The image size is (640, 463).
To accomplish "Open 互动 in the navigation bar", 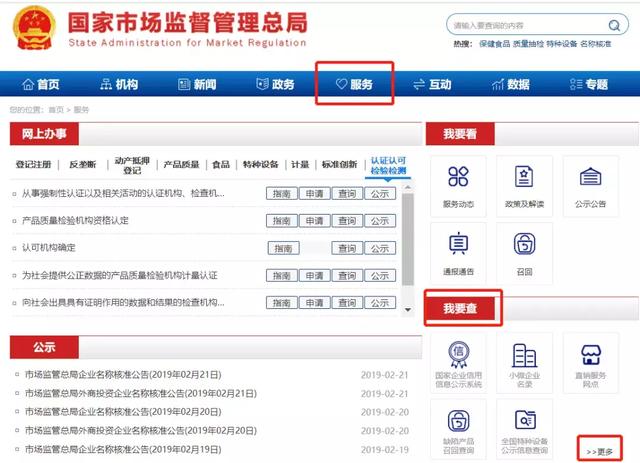I will (x=433, y=84).
